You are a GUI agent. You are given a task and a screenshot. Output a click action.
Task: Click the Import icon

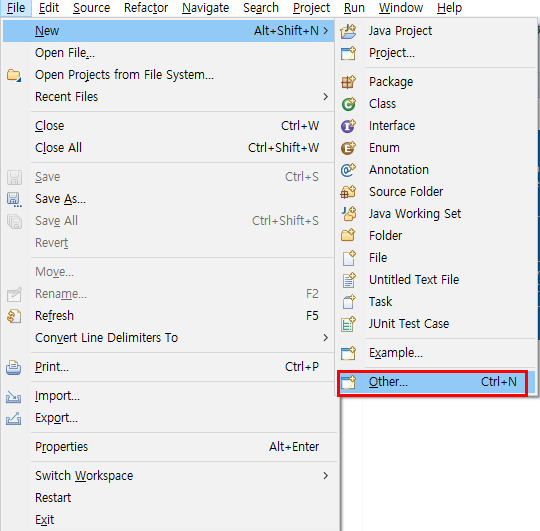point(14,396)
